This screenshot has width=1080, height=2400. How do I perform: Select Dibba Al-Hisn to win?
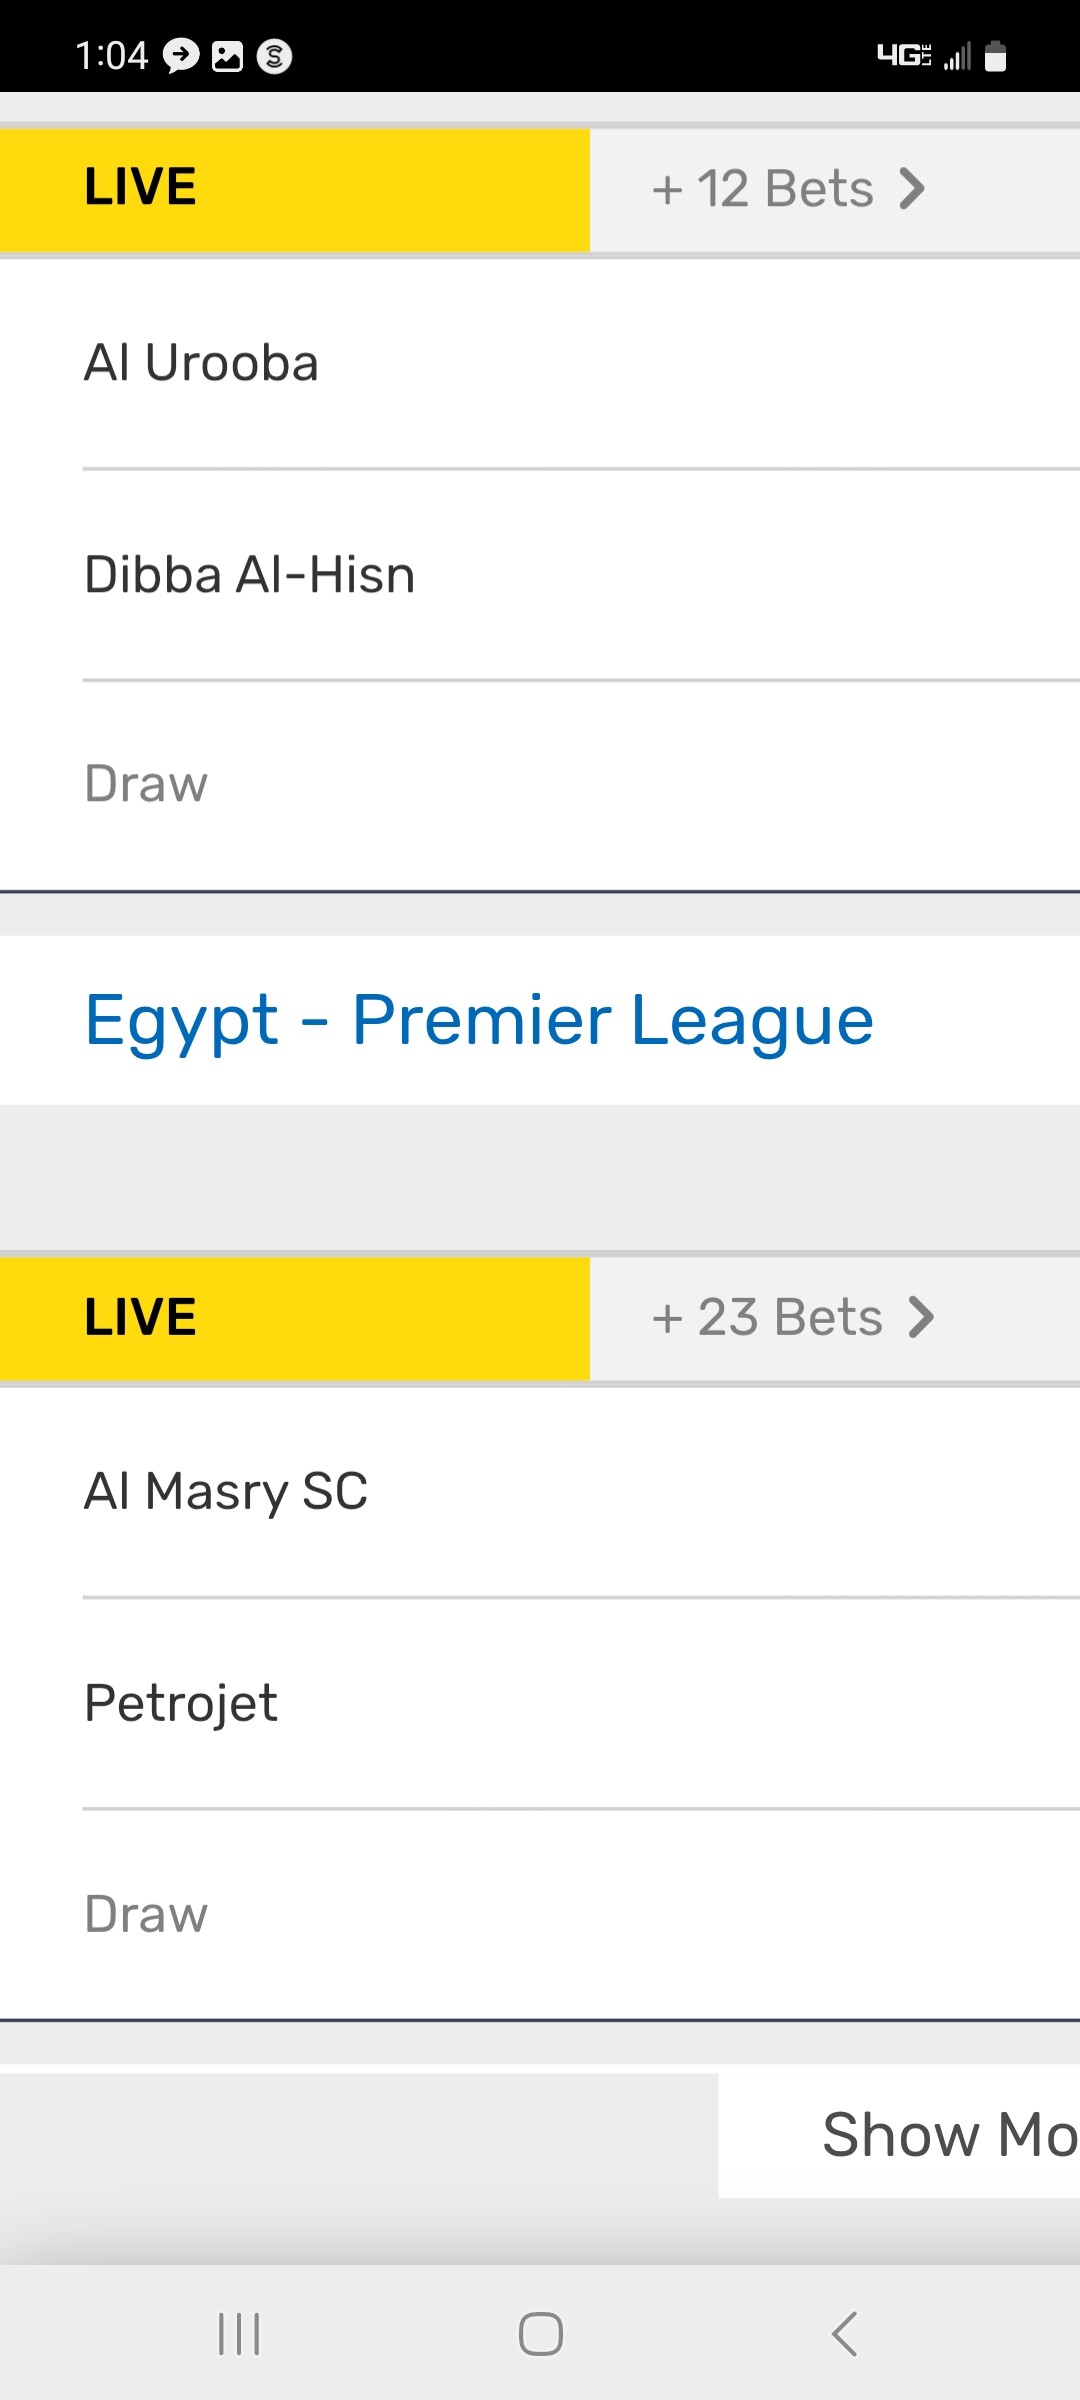tap(249, 575)
